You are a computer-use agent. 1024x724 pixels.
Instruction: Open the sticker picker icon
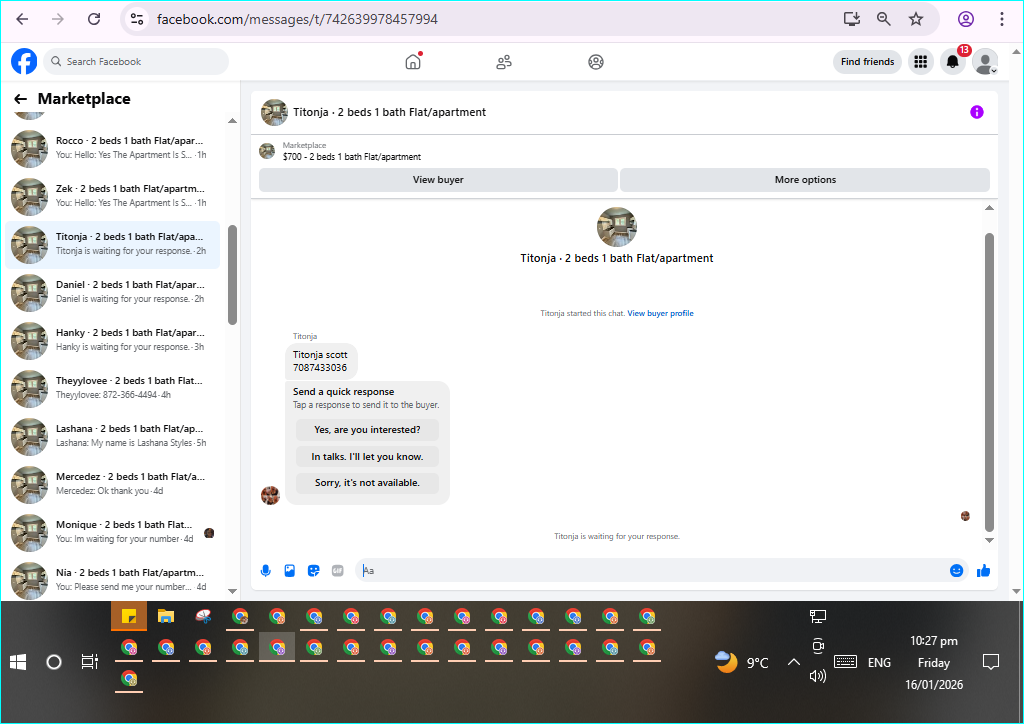(x=313, y=571)
